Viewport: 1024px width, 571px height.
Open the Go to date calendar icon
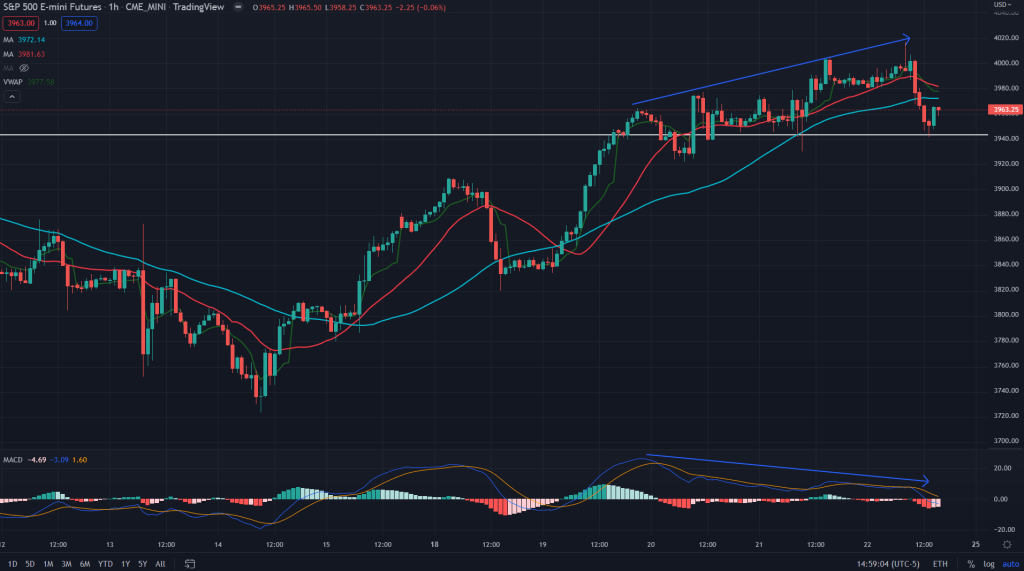[189, 564]
